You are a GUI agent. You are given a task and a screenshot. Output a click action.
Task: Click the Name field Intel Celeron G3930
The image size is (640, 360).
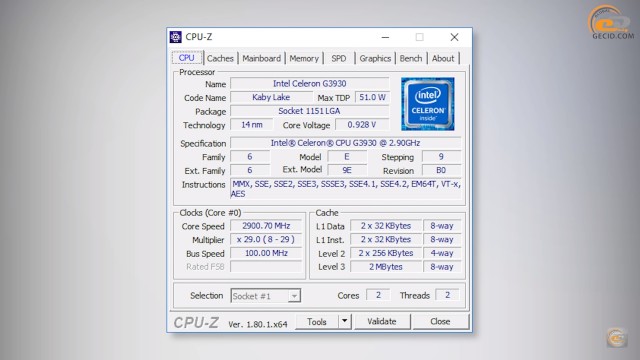pyautogui.click(x=310, y=84)
